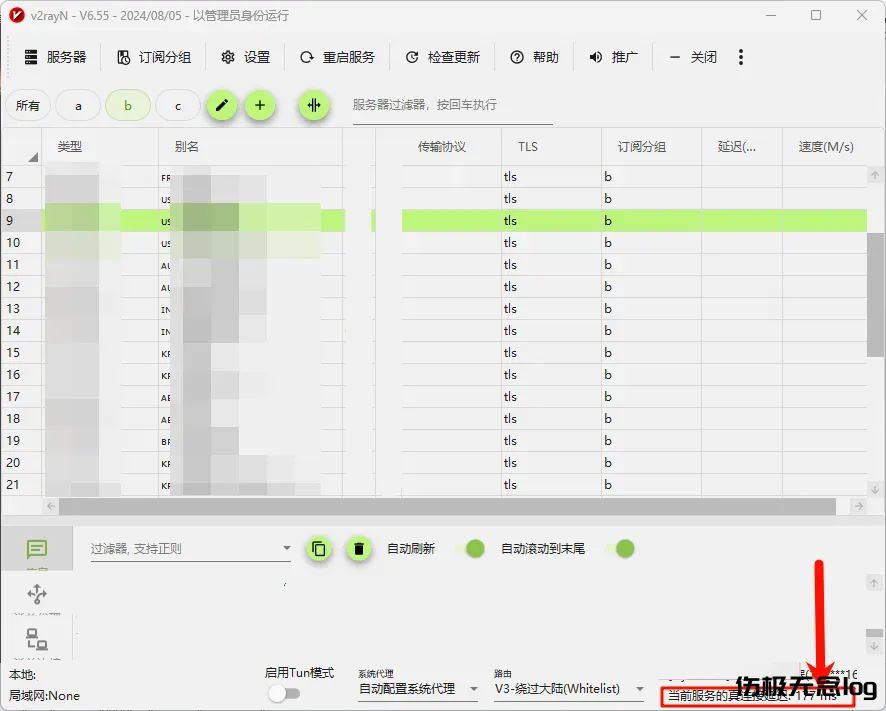
Task: Select server row number 16
Action: pyautogui.click(x=434, y=375)
